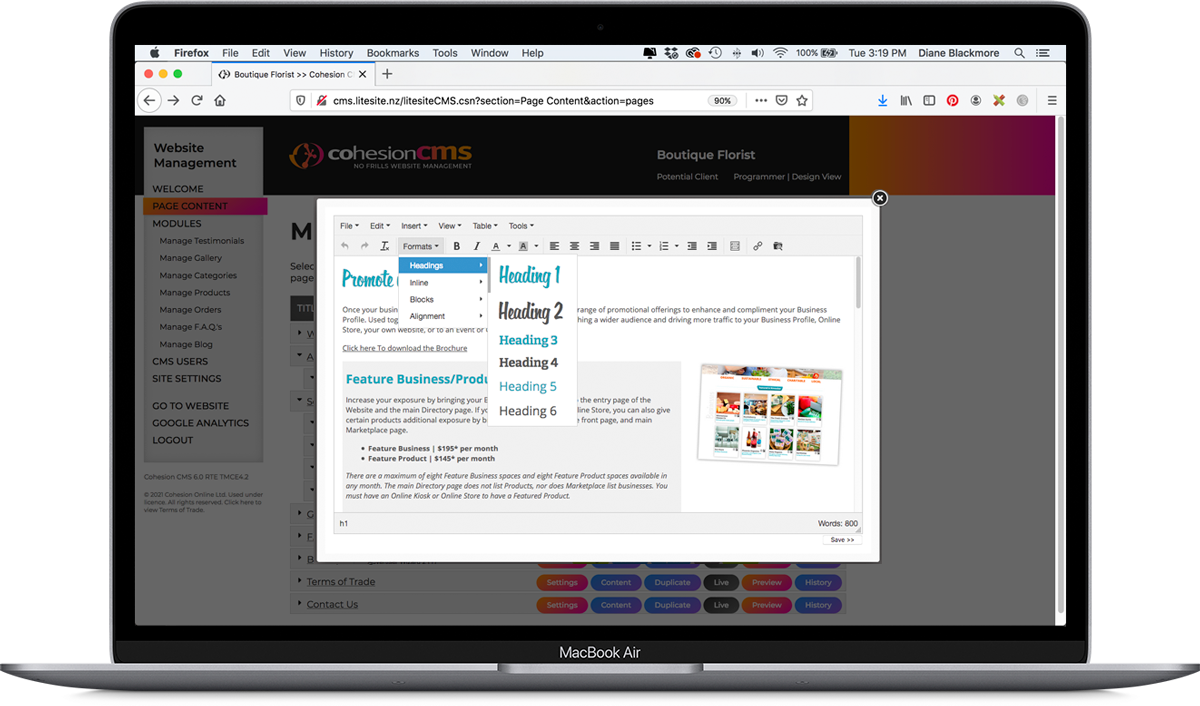Toggle the Live button for Terms of Trade
1200x706 pixels.
(x=721, y=582)
